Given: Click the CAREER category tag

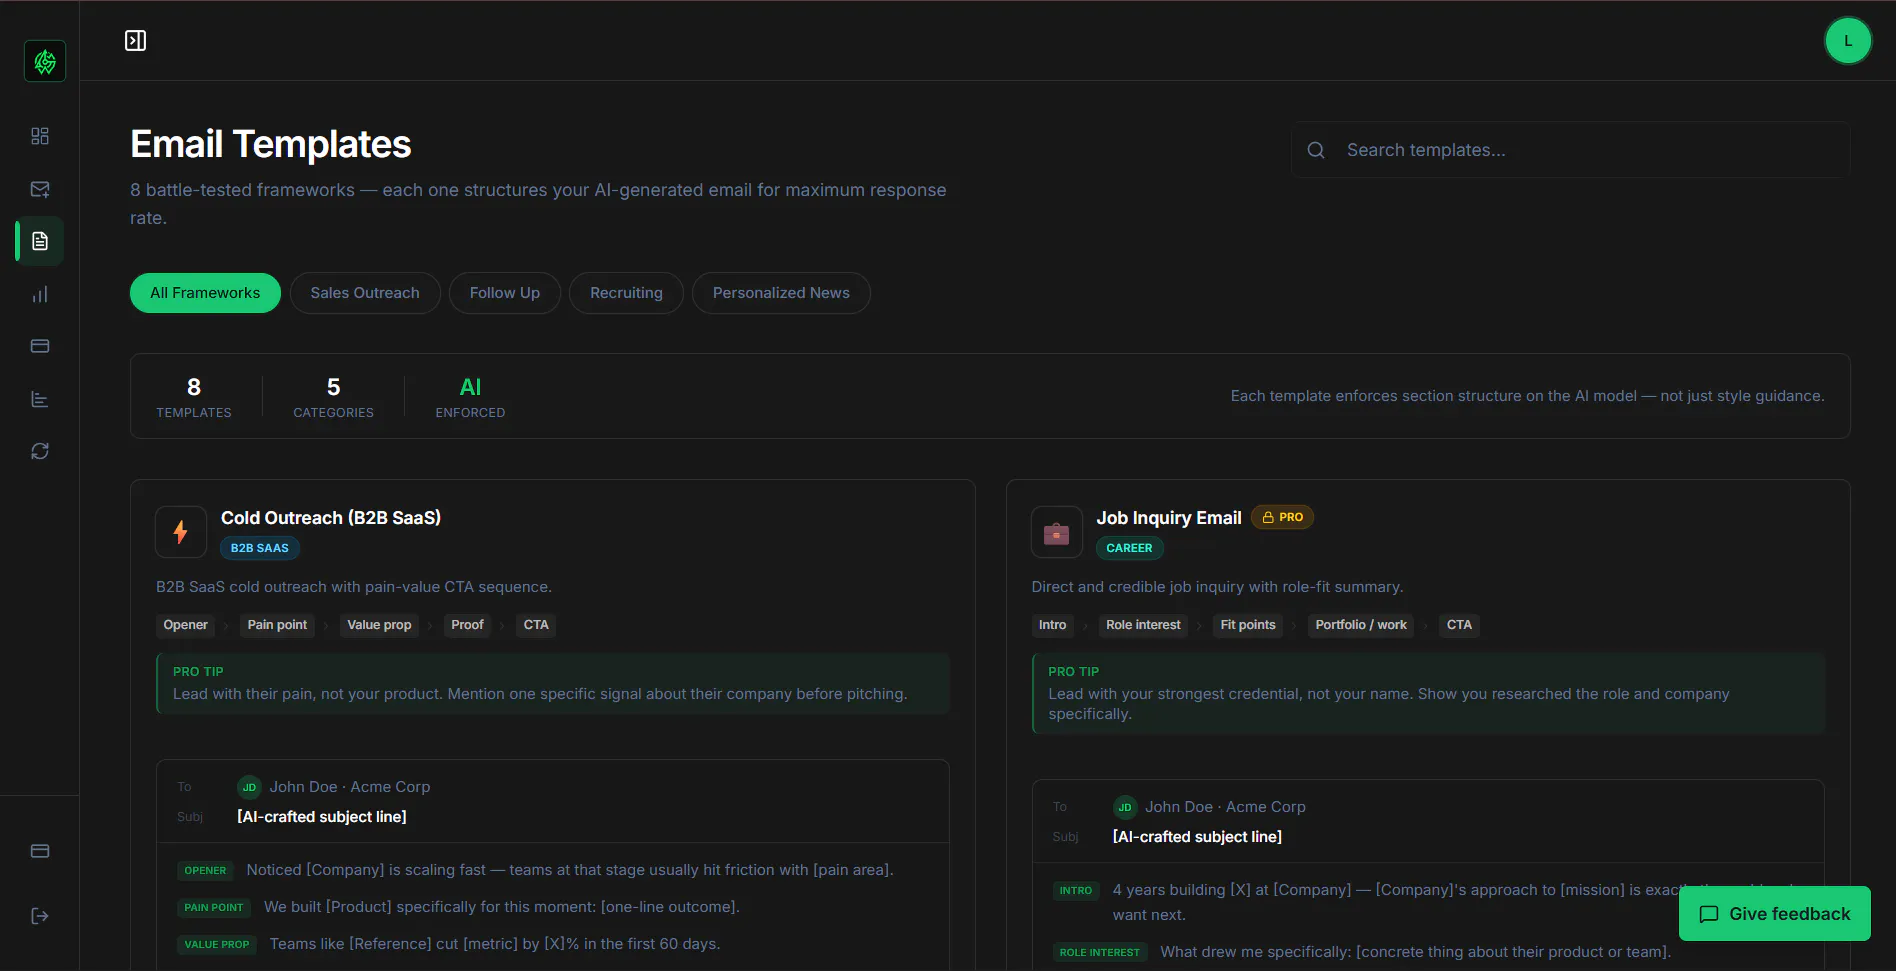Looking at the screenshot, I should coord(1129,548).
